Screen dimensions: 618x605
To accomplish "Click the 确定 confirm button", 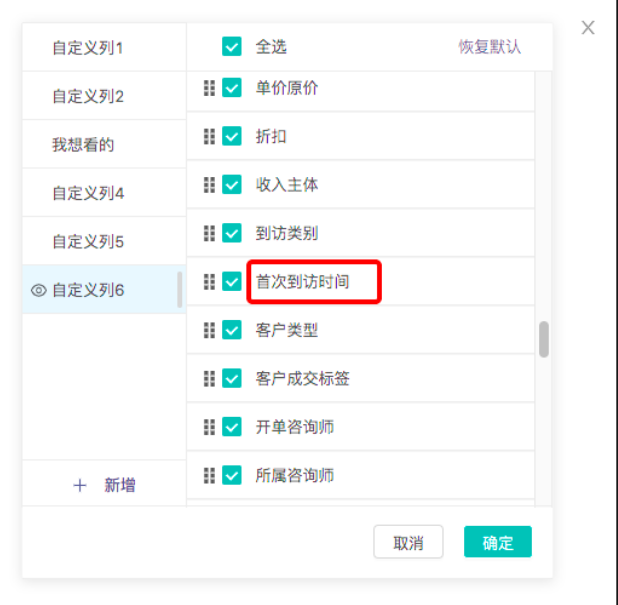I will tap(497, 542).
